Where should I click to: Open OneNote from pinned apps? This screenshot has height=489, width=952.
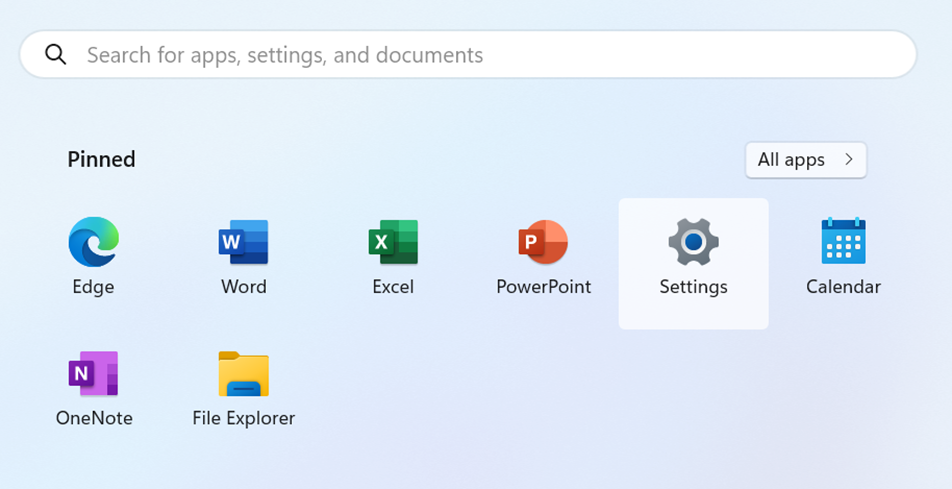(94, 391)
